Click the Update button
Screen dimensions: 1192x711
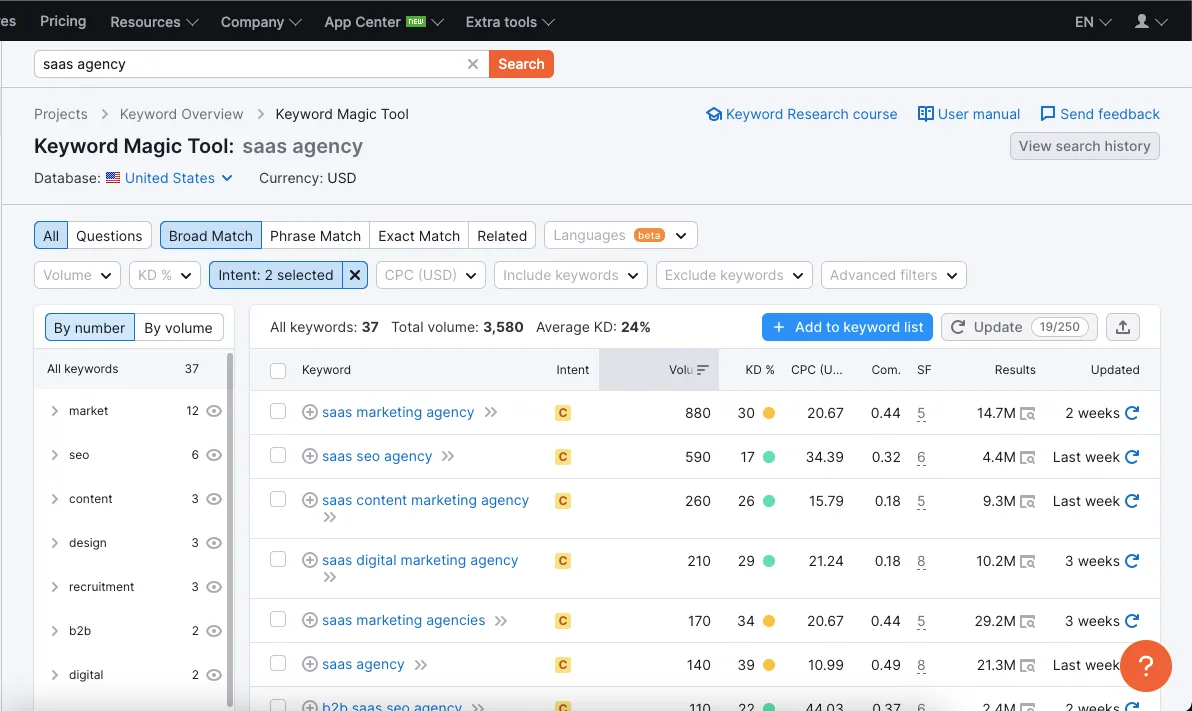tap(1019, 327)
